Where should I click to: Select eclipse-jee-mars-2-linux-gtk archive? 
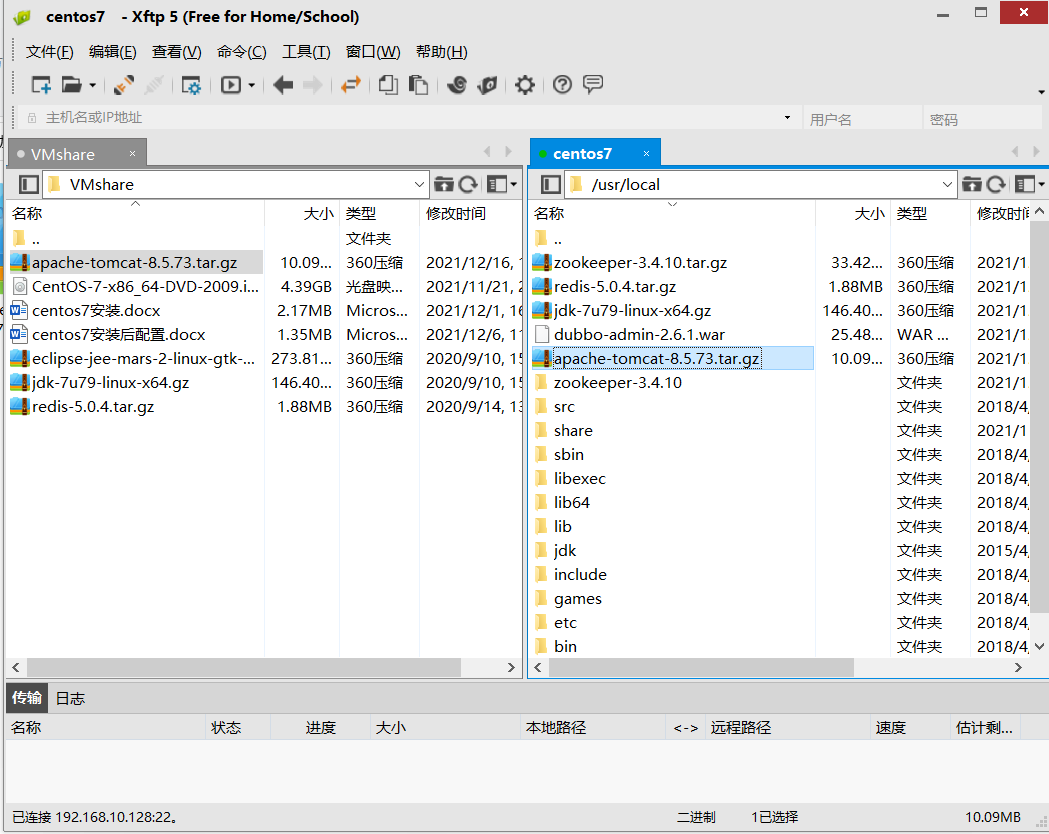tap(134, 359)
